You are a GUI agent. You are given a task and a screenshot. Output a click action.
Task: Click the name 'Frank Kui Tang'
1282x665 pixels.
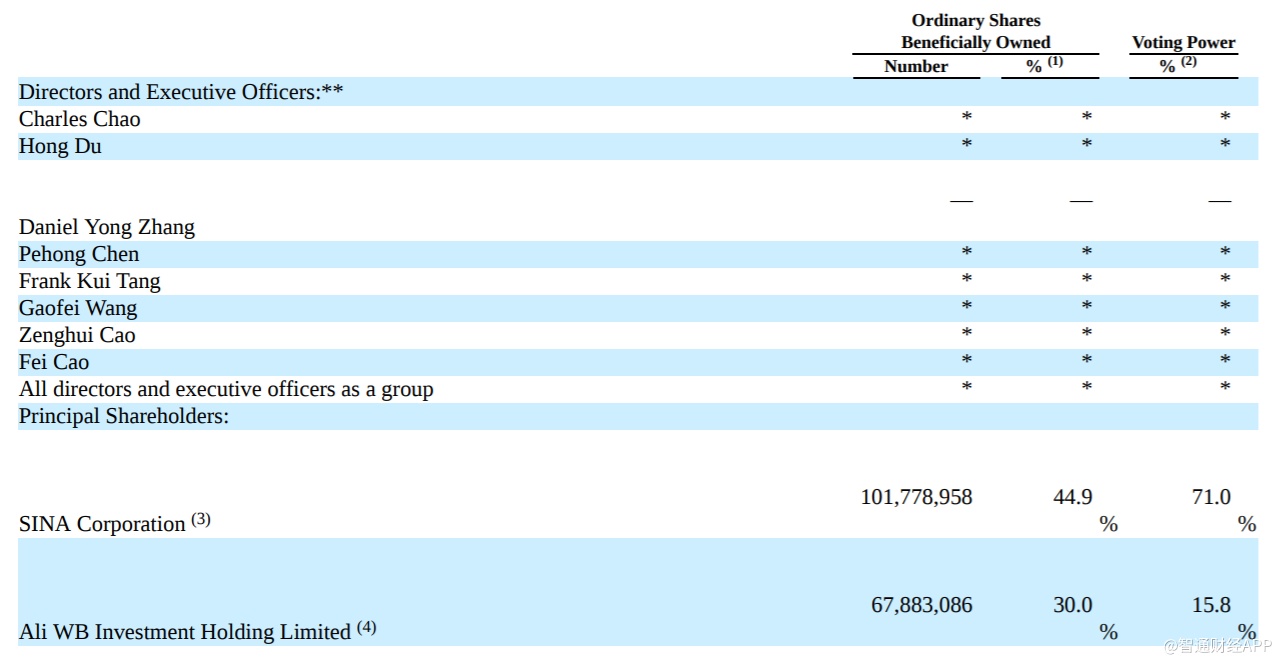(90, 281)
